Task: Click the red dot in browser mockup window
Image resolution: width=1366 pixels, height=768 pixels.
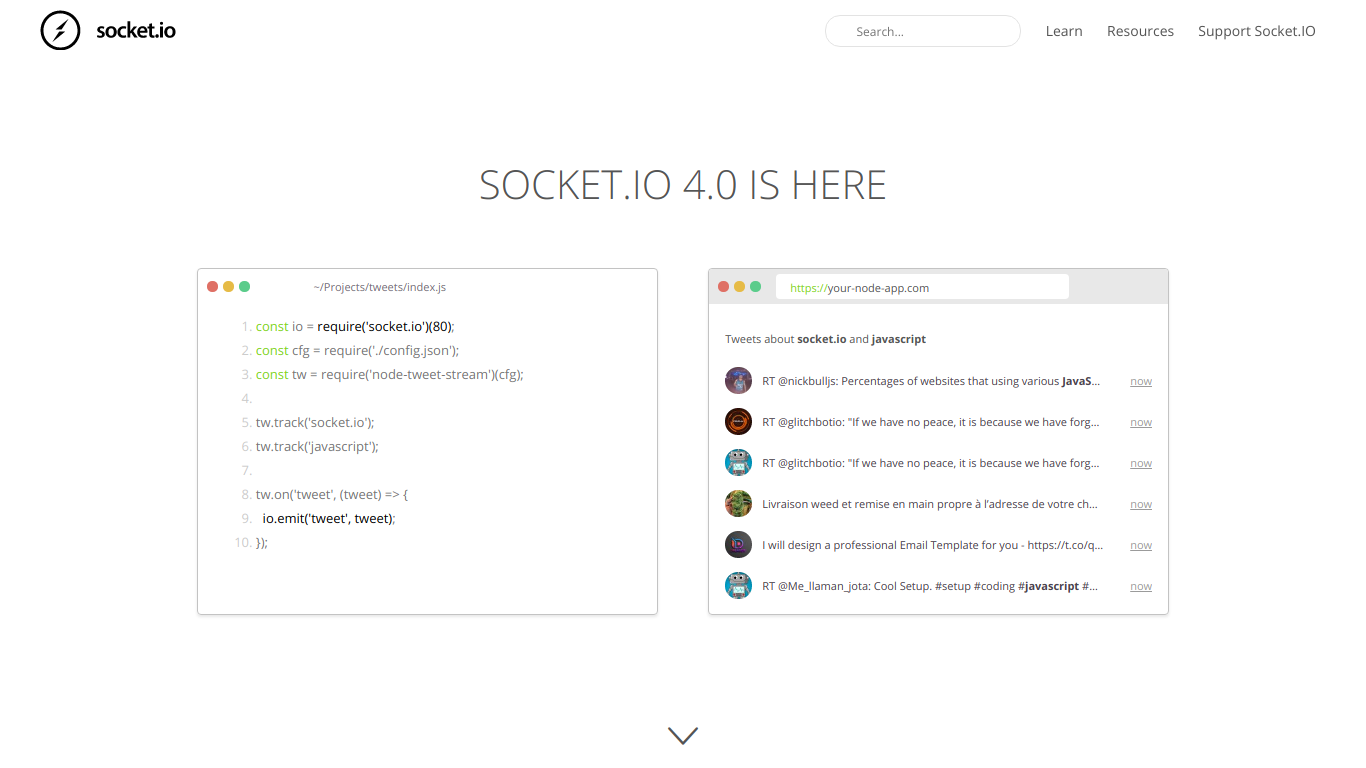Action: 723,286
